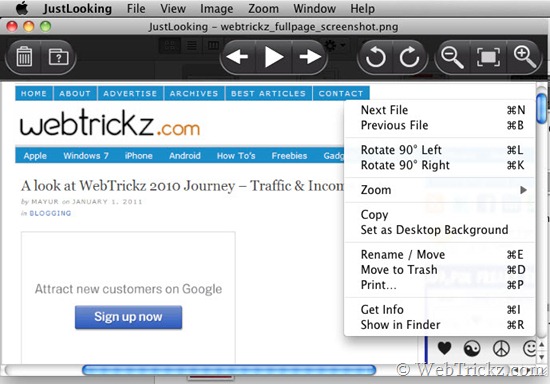Click the vertical scrollbar thumb

[x=541, y=109]
